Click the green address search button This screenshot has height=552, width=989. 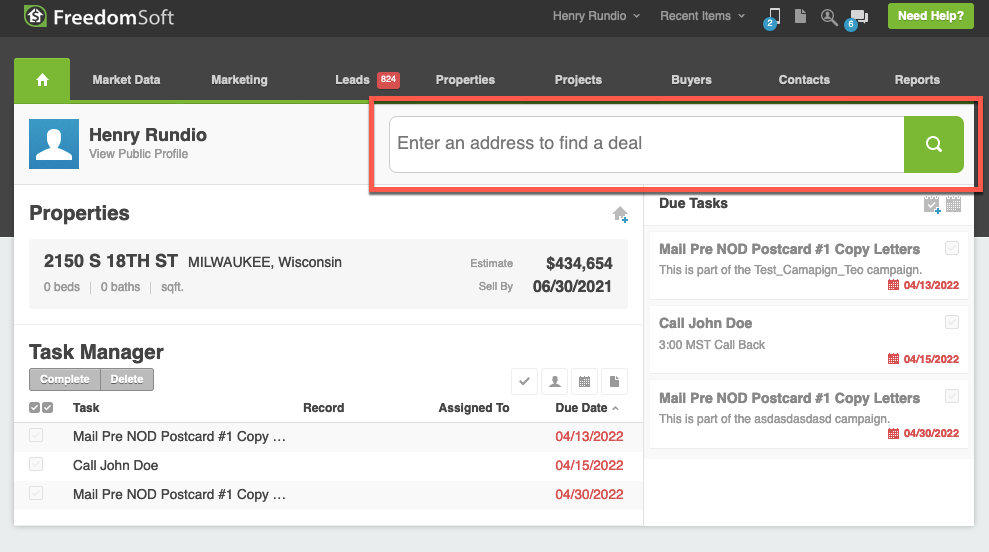[934, 144]
